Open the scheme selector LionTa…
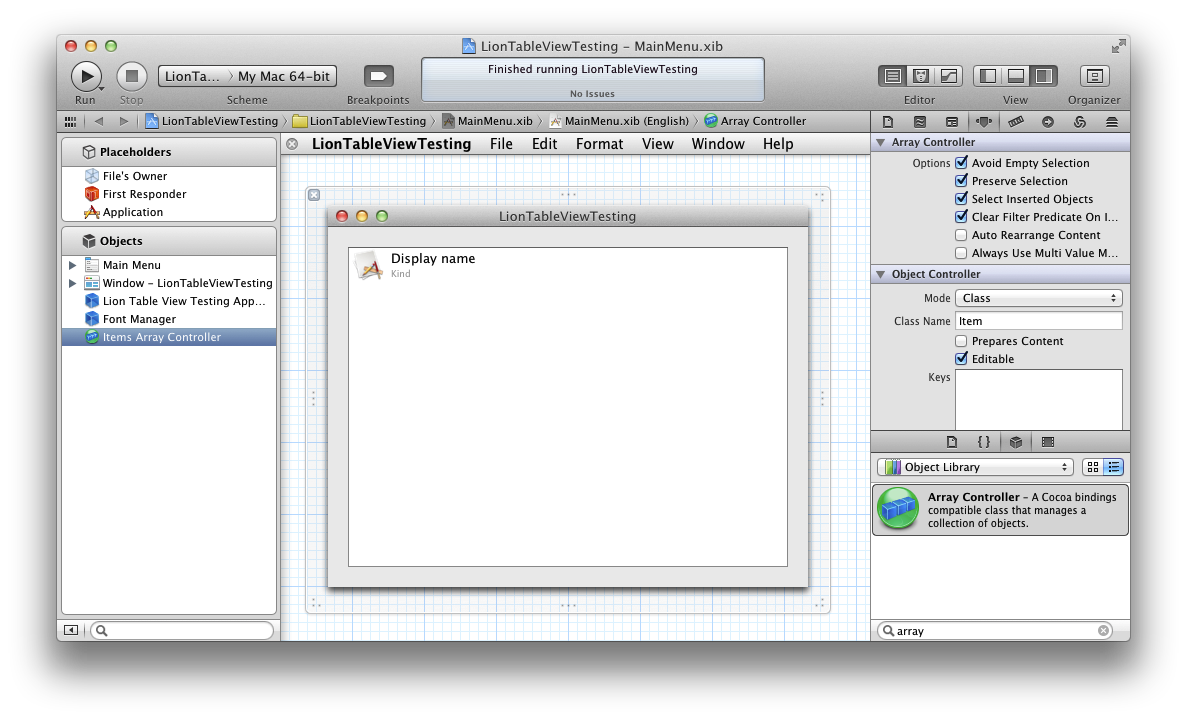This screenshot has height=720, width=1187. tap(192, 76)
